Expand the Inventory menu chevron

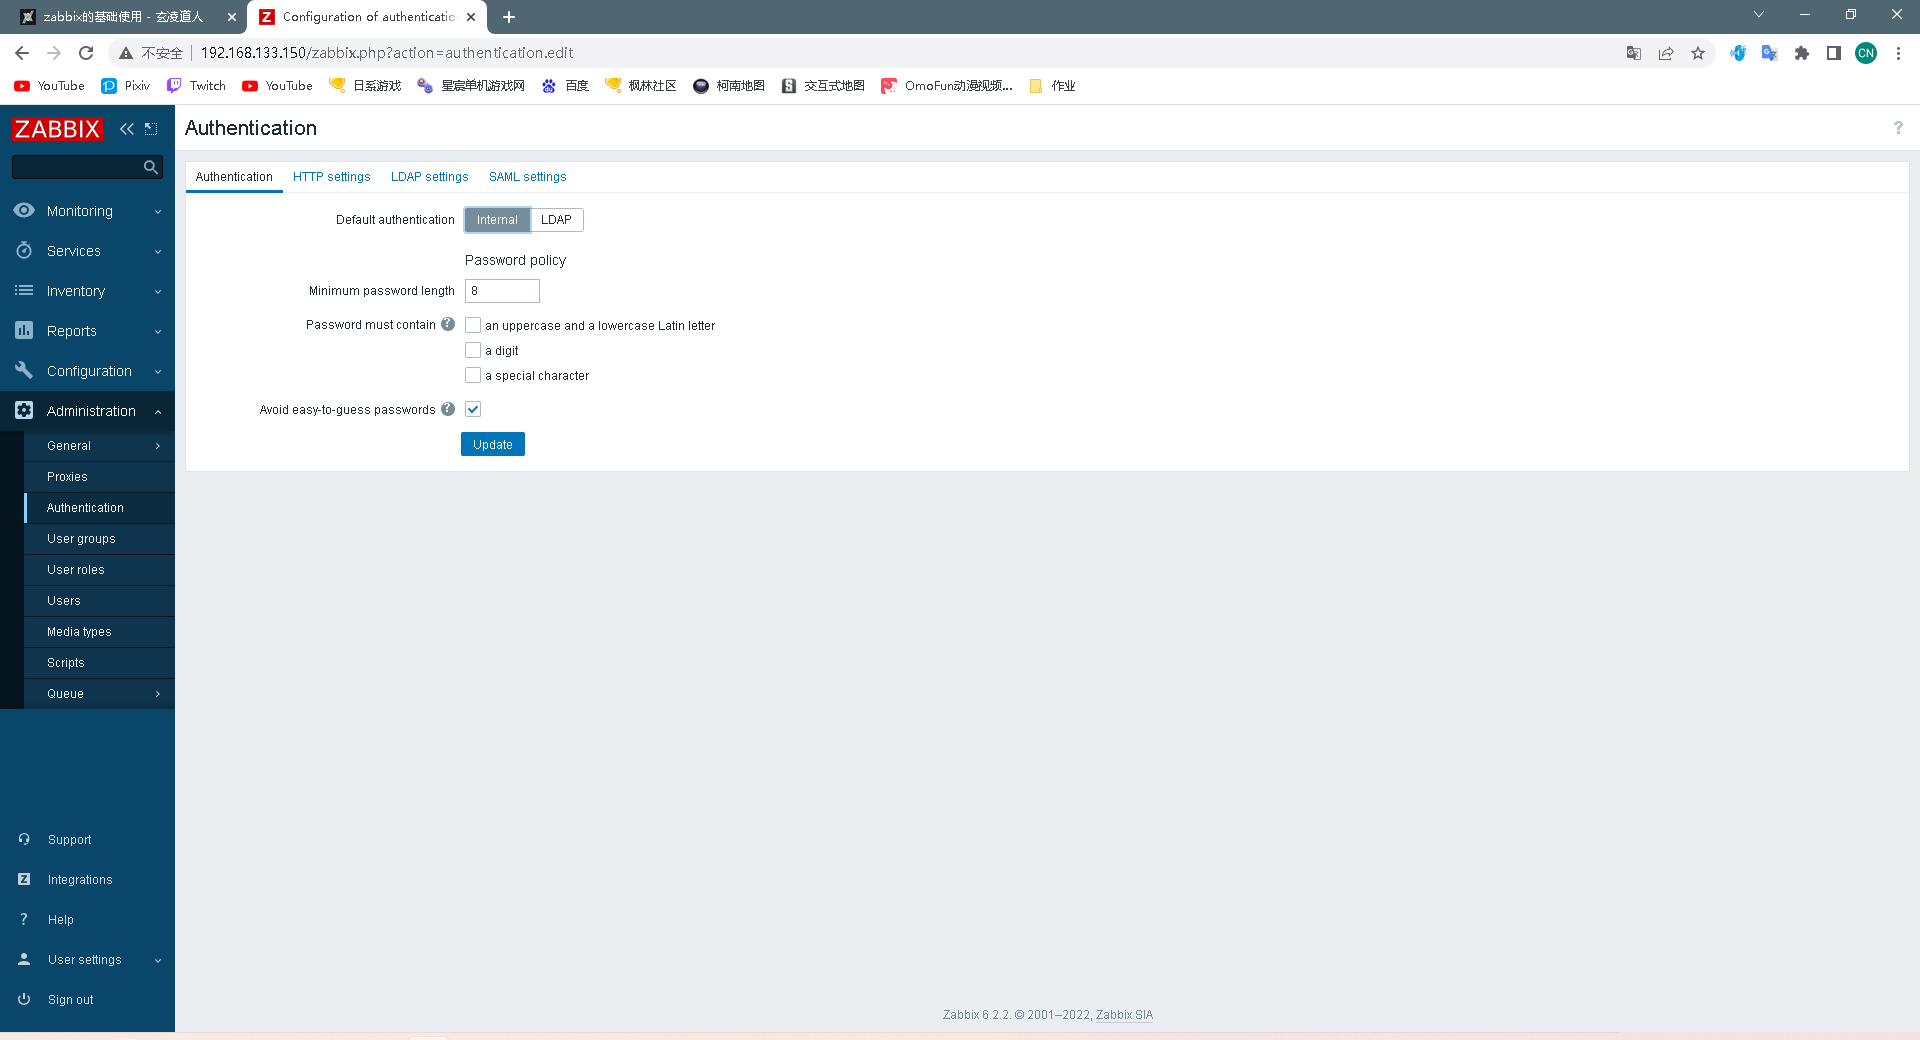(158, 291)
